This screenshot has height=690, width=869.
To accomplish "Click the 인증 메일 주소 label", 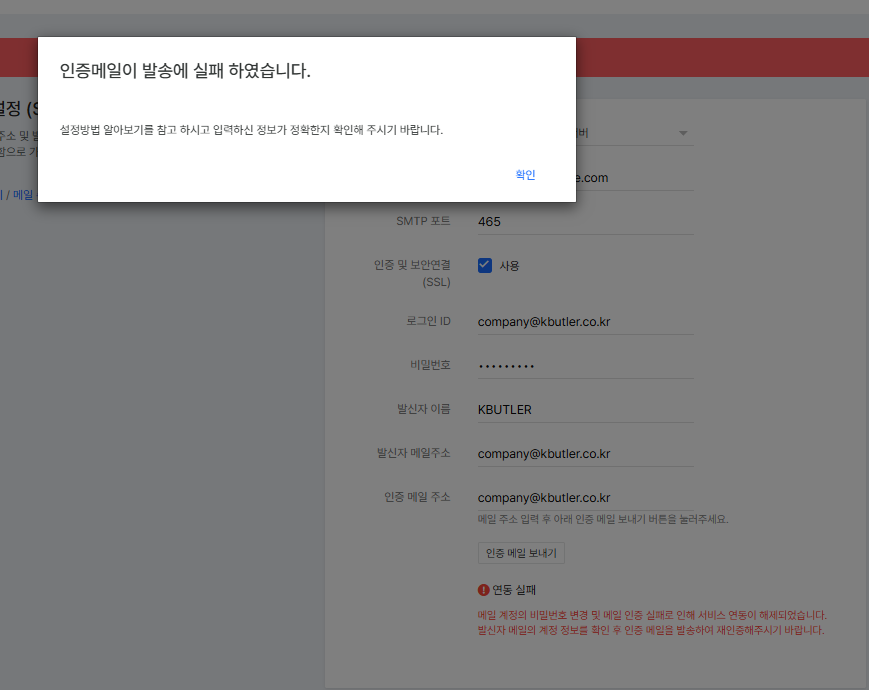I will coord(417,497).
